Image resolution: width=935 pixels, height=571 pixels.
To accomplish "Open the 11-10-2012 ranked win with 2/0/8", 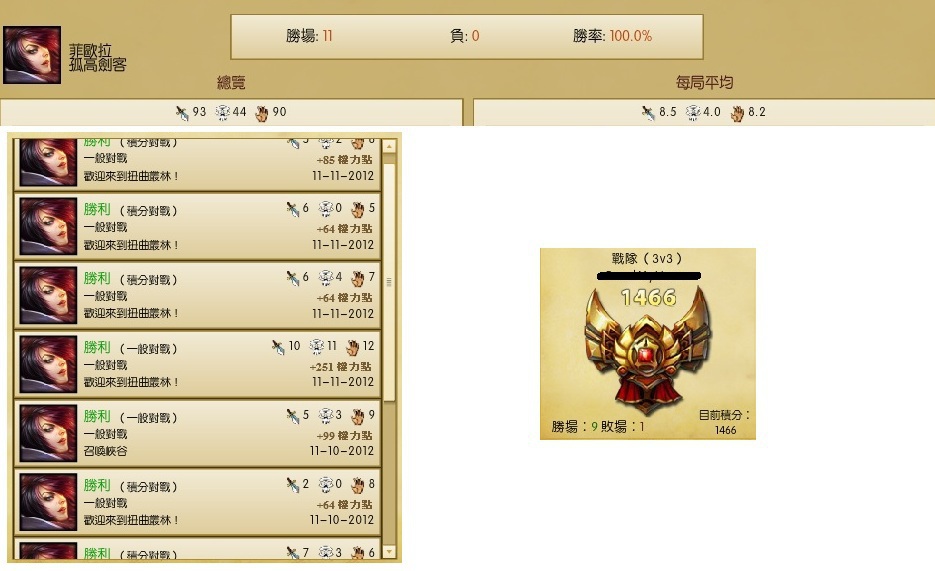I will tap(197, 502).
